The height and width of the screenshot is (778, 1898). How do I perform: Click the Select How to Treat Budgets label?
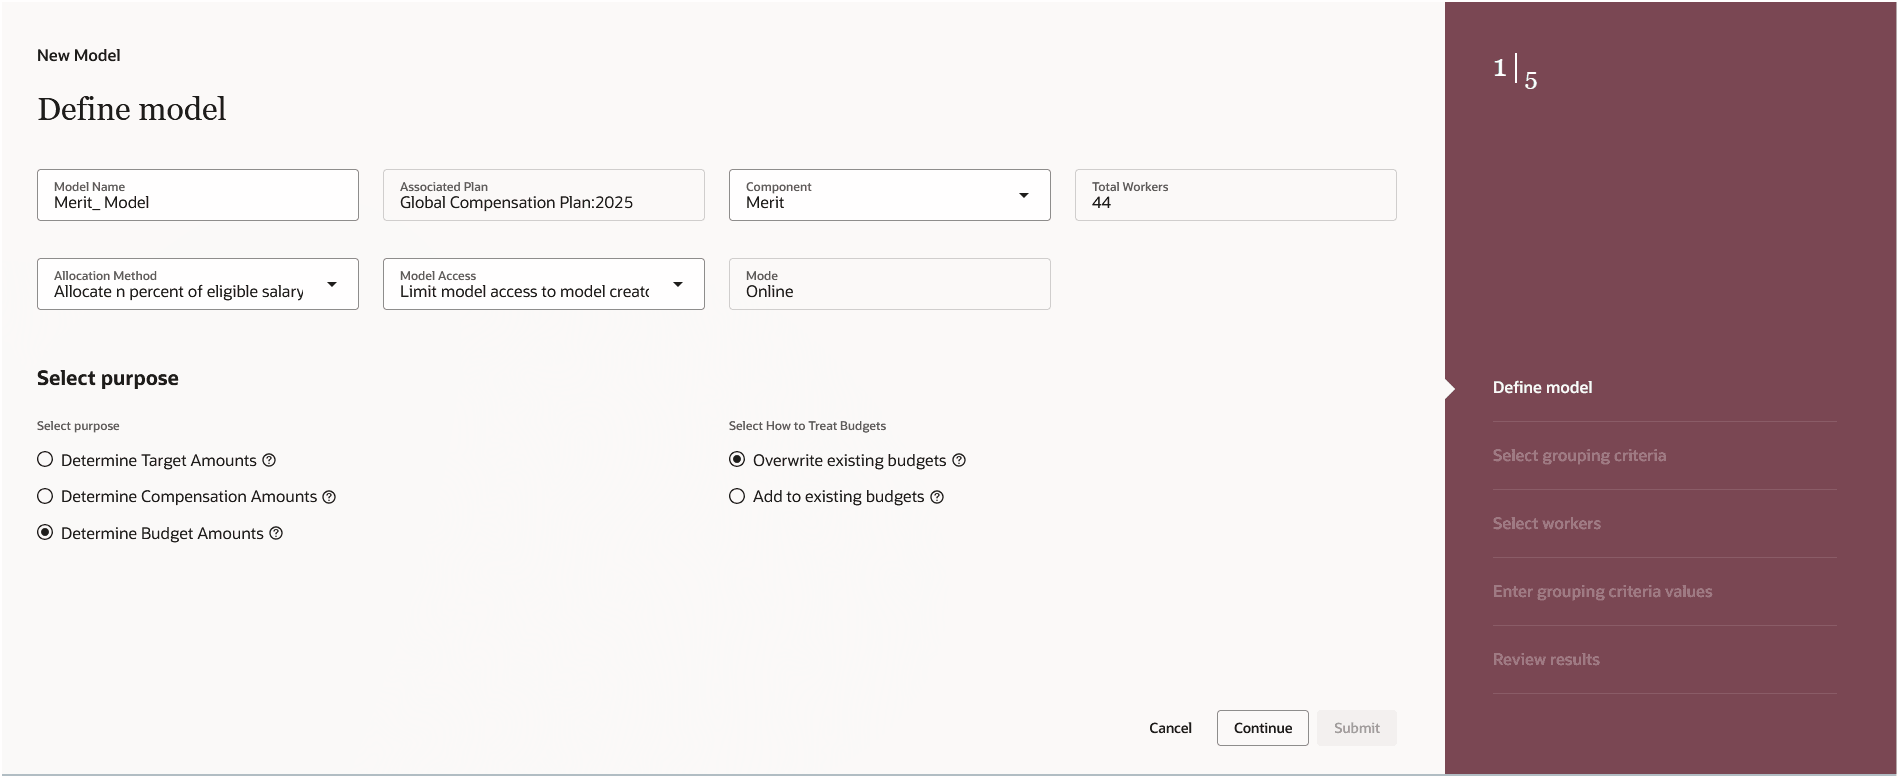[807, 426]
